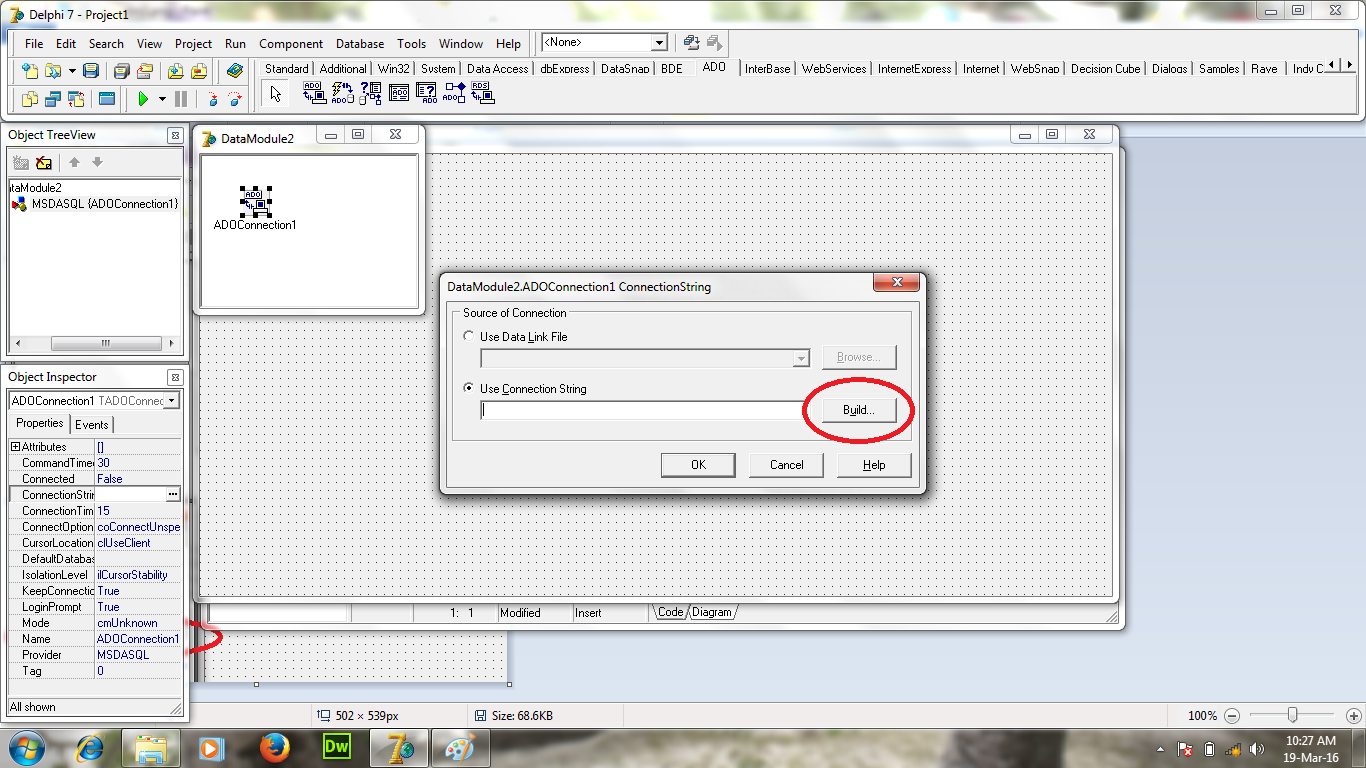The image size is (1366, 768).
Task: Click the Pause debug icon
Action: tap(181, 99)
